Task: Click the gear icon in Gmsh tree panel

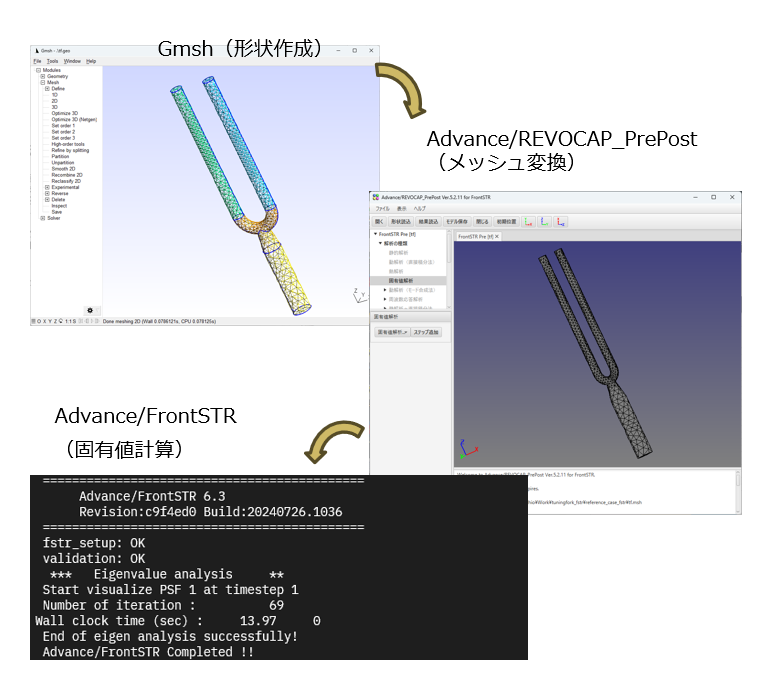Action: [x=89, y=310]
